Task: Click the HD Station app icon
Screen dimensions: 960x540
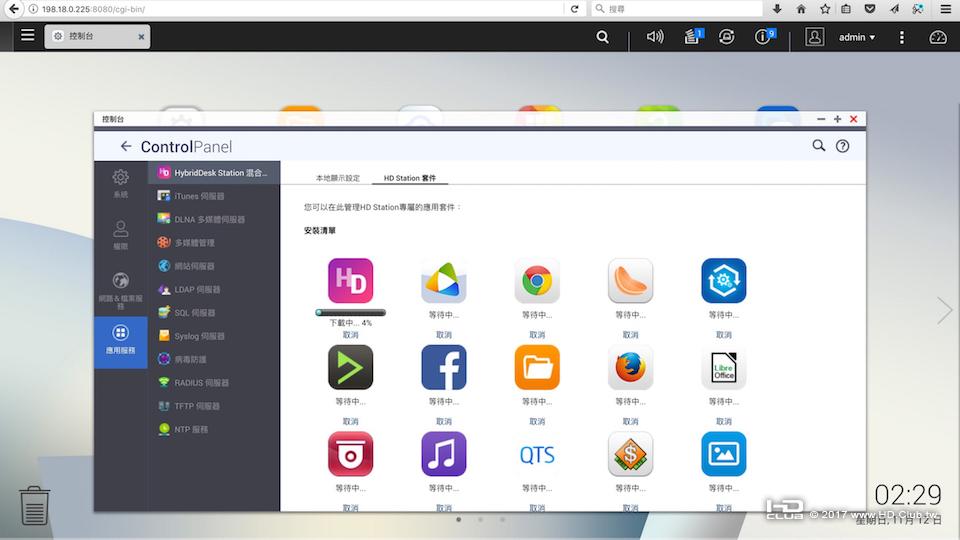Action: pyautogui.click(x=350, y=280)
